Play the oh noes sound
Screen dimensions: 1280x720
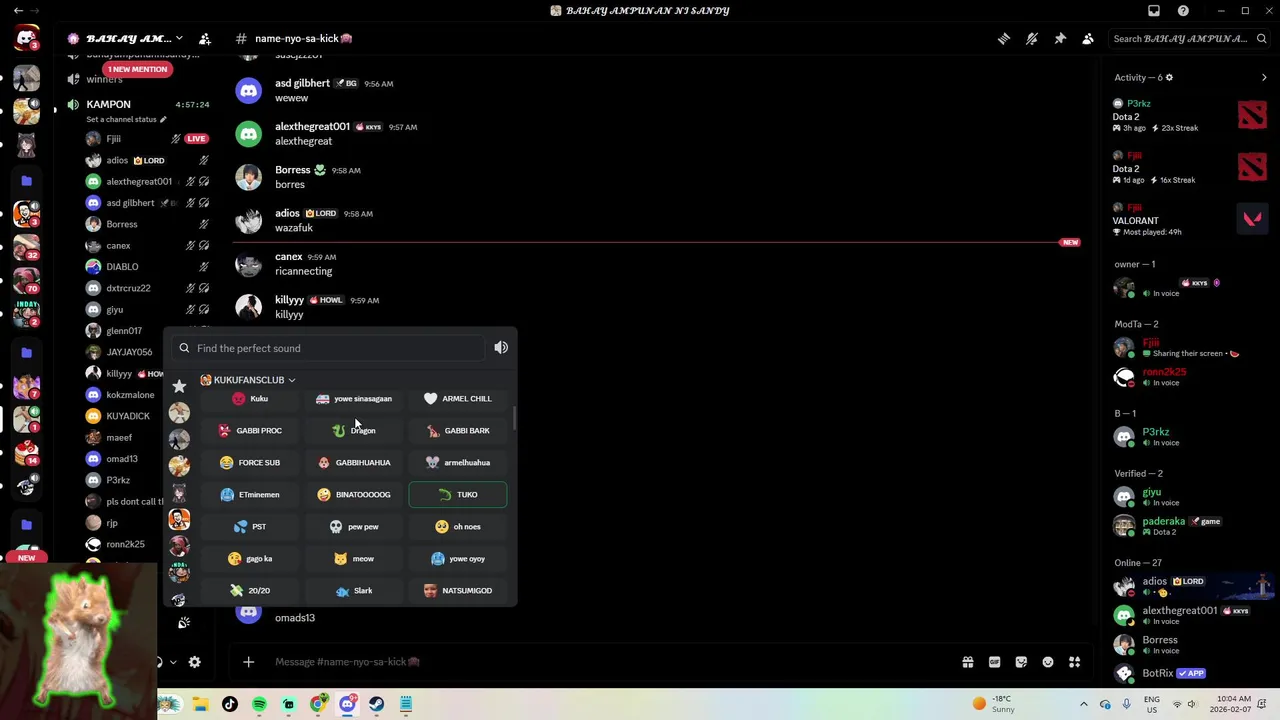point(458,526)
